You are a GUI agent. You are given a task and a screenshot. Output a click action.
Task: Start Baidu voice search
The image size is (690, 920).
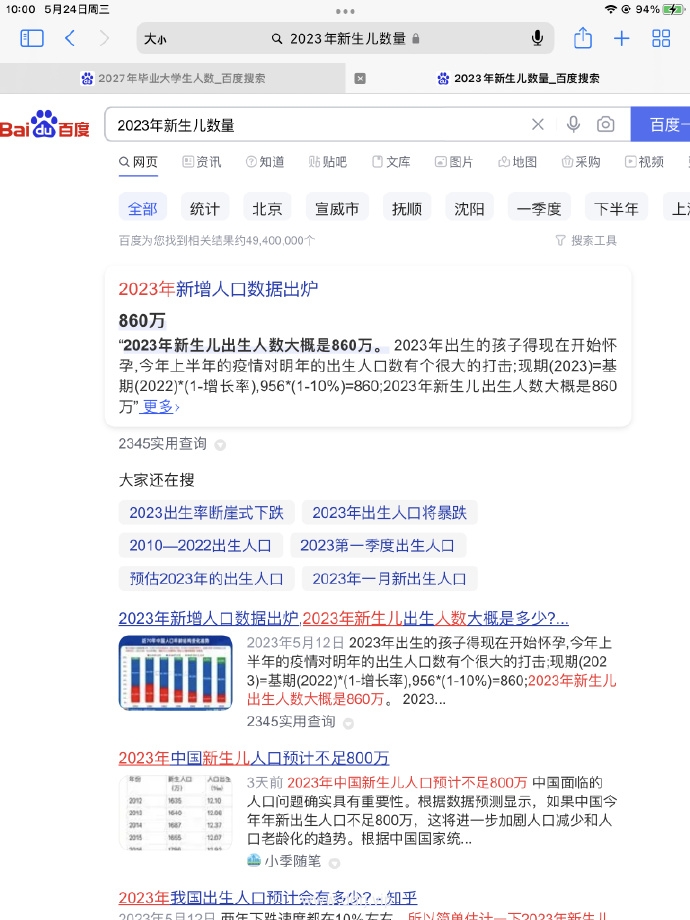pos(573,124)
